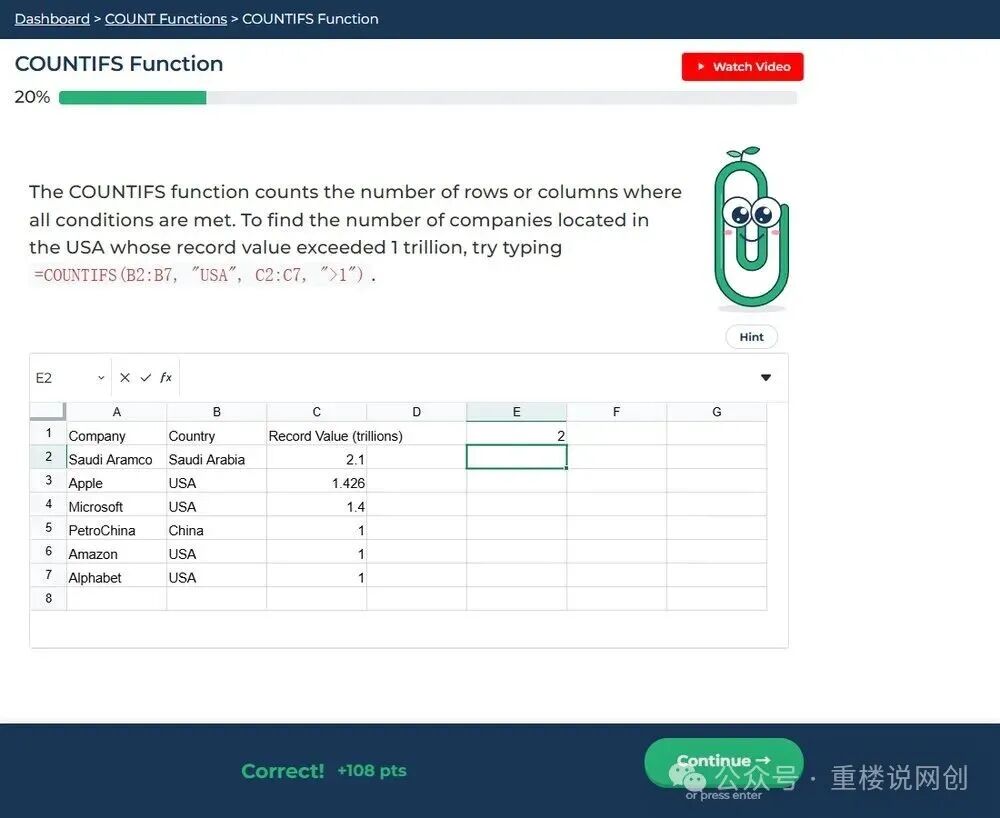Image resolution: width=1000 pixels, height=818 pixels.
Task: Click the Alphabet cell
Action: [117, 575]
